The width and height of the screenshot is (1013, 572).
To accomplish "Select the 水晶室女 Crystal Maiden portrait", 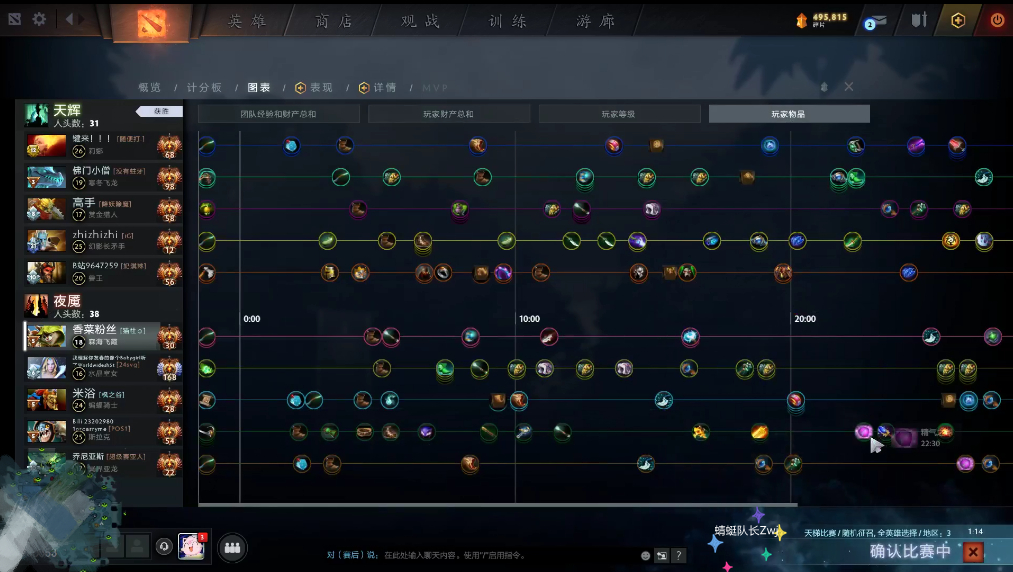I will [46, 368].
